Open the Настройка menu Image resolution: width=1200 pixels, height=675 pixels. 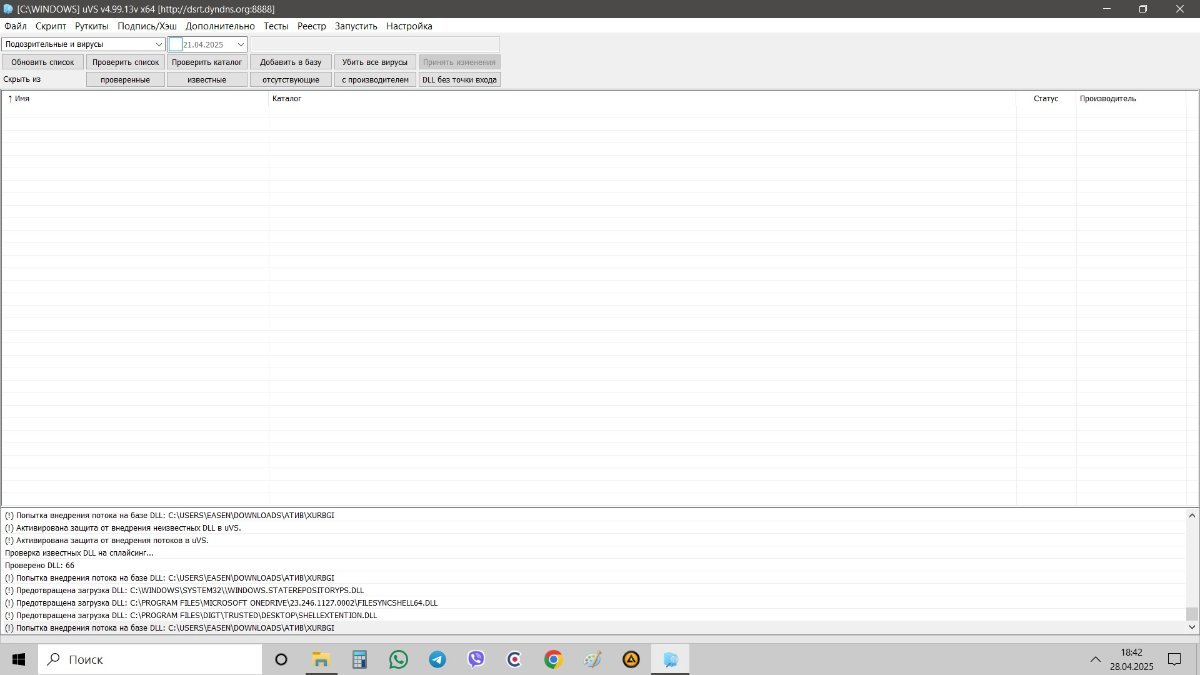(x=409, y=26)
